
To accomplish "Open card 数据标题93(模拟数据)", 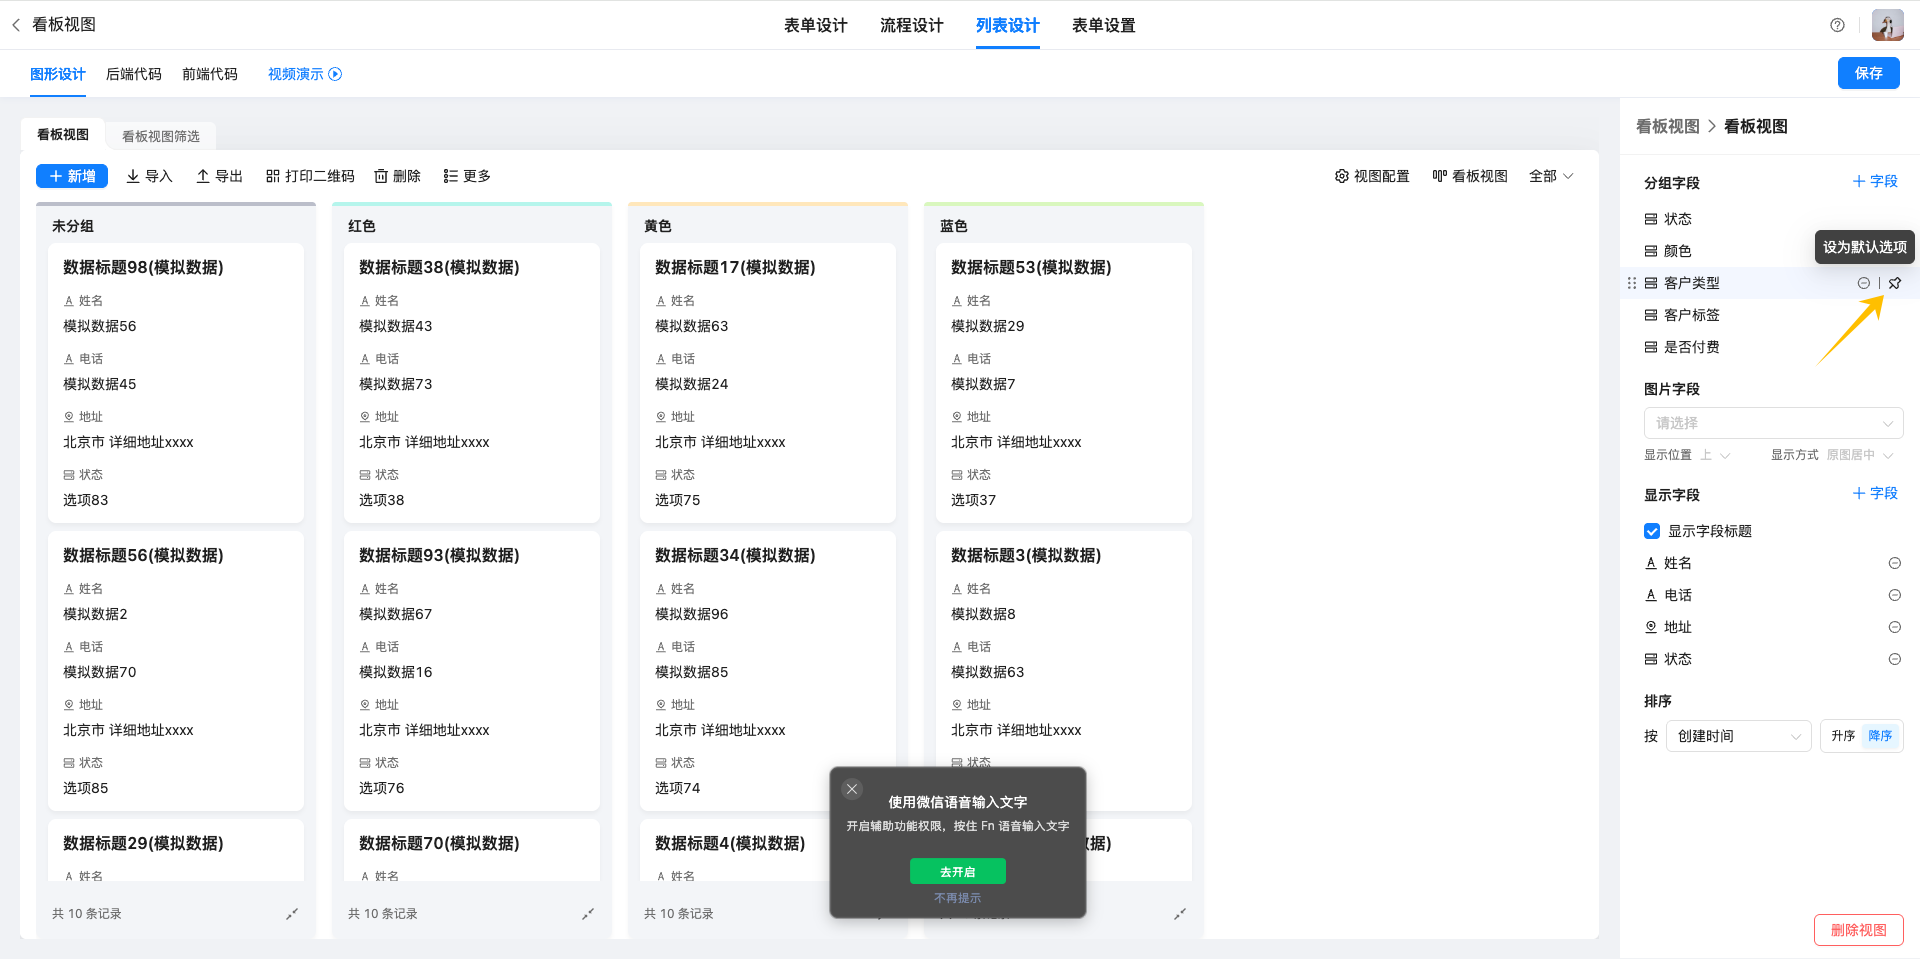I will point(472,671).
